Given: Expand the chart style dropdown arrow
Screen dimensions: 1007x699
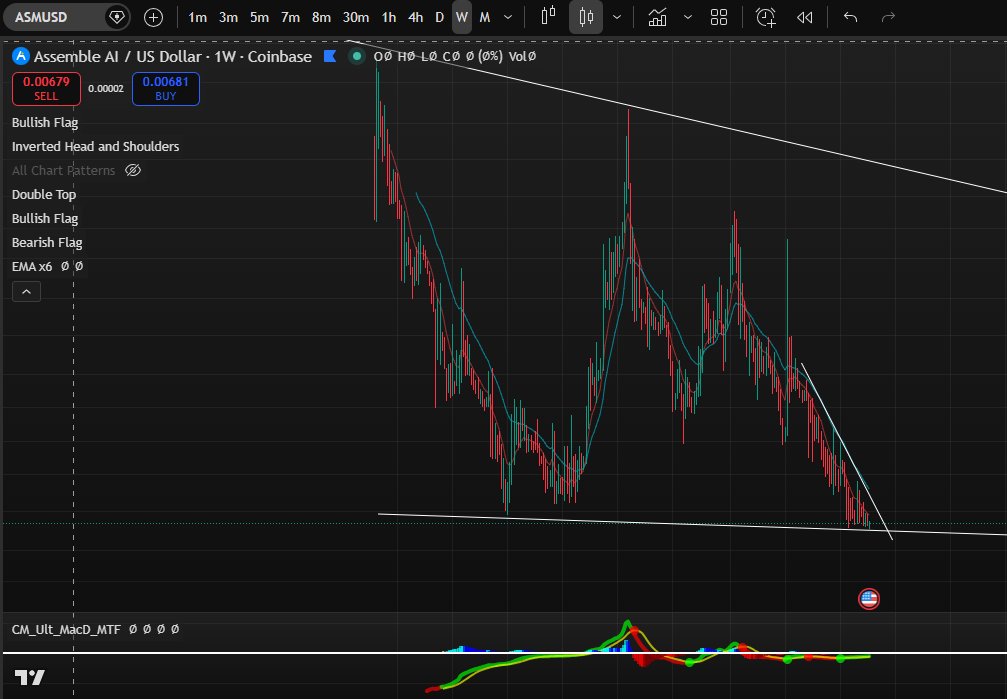Looking at the screenshot, I should (617, 17).
